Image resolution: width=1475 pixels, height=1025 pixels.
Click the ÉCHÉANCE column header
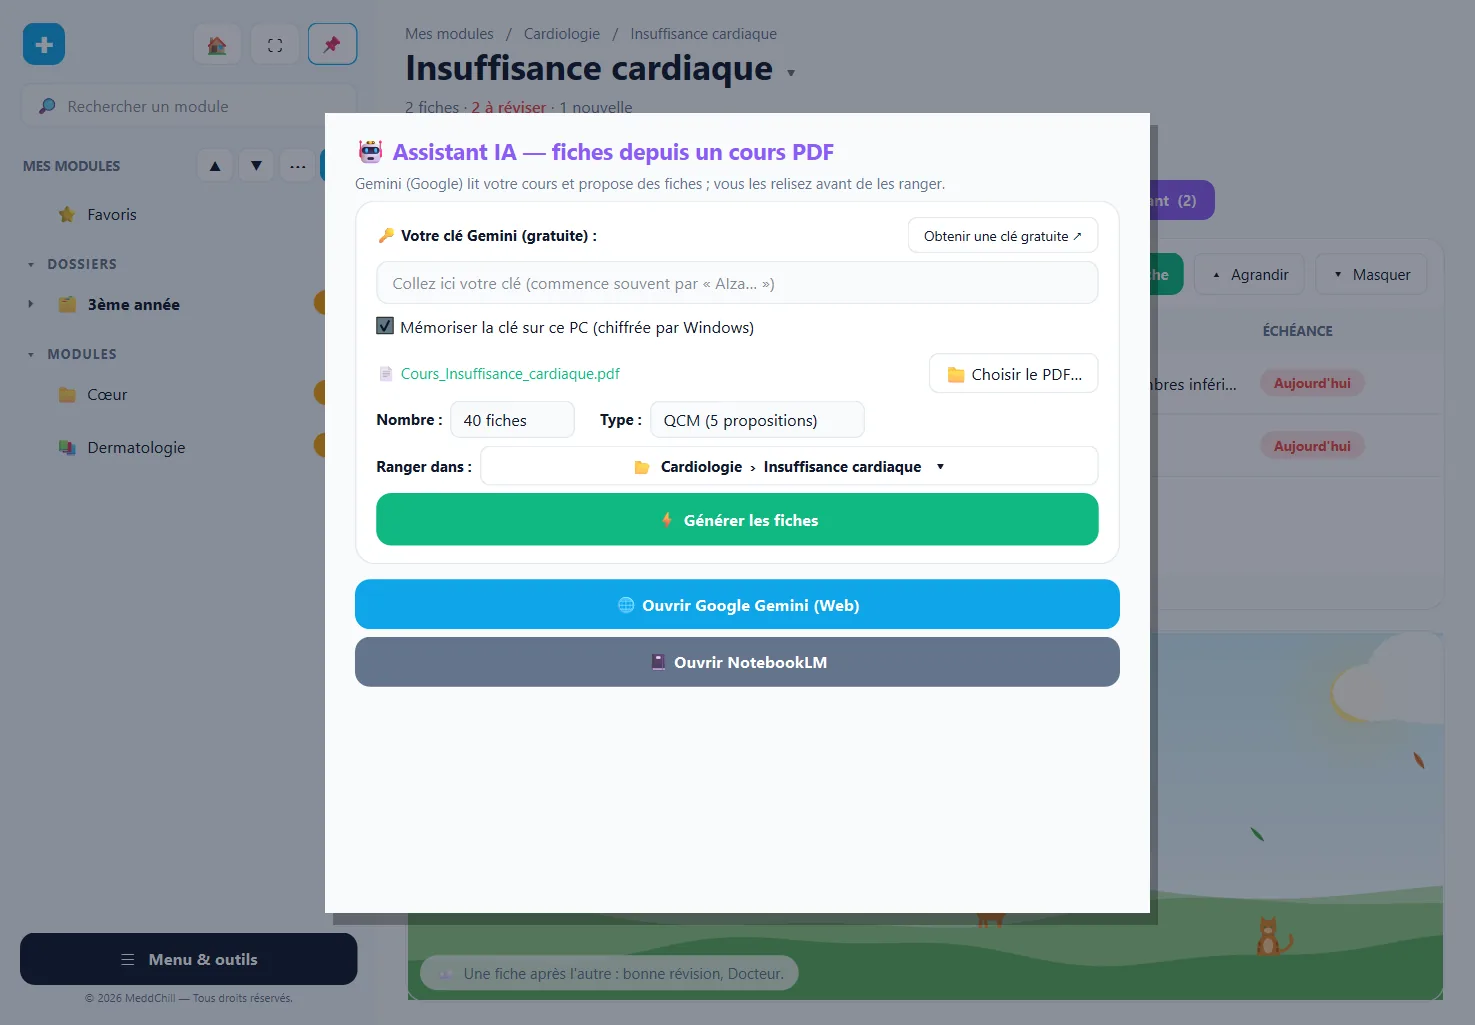1297,331
